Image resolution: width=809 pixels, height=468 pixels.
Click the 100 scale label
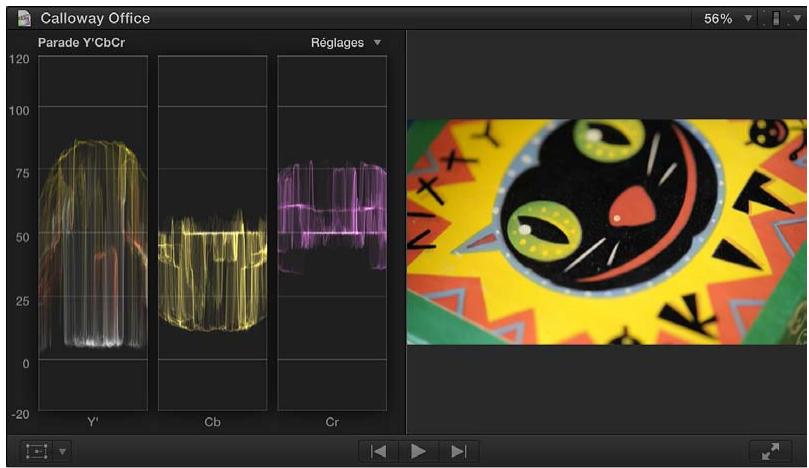(x=19, y=110)
